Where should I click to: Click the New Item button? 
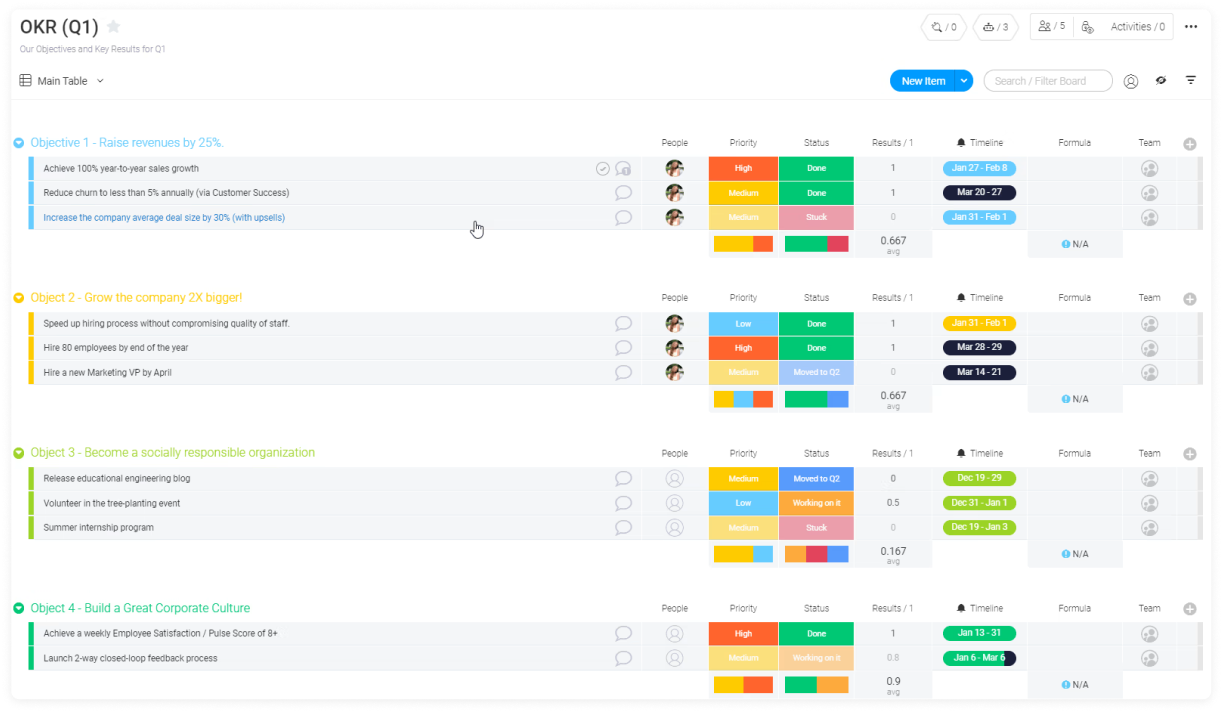[x=923, y=81]
